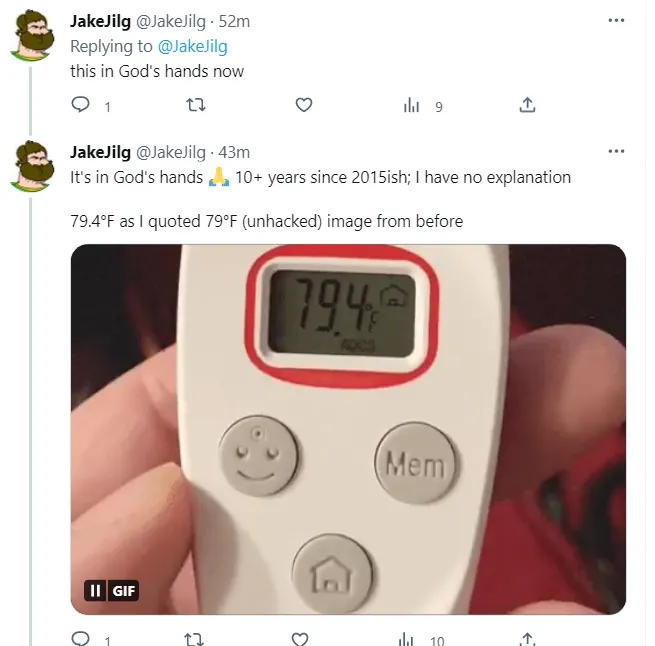655x646 pixels.
Task: Like the thermometer GIF tweet
Action: [299, 638]
